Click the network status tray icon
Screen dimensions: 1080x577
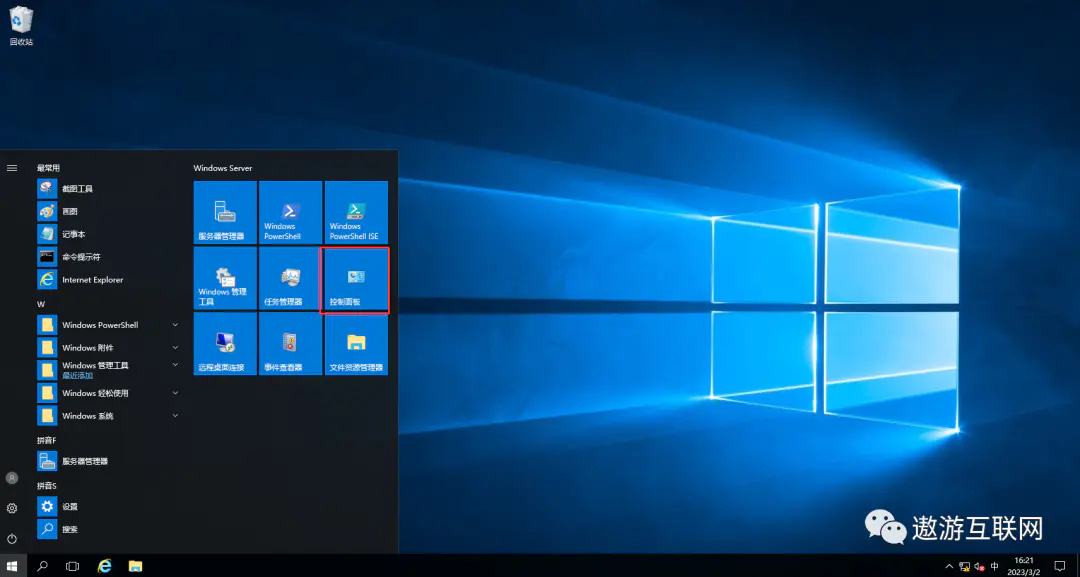click(x=964, y=567)
